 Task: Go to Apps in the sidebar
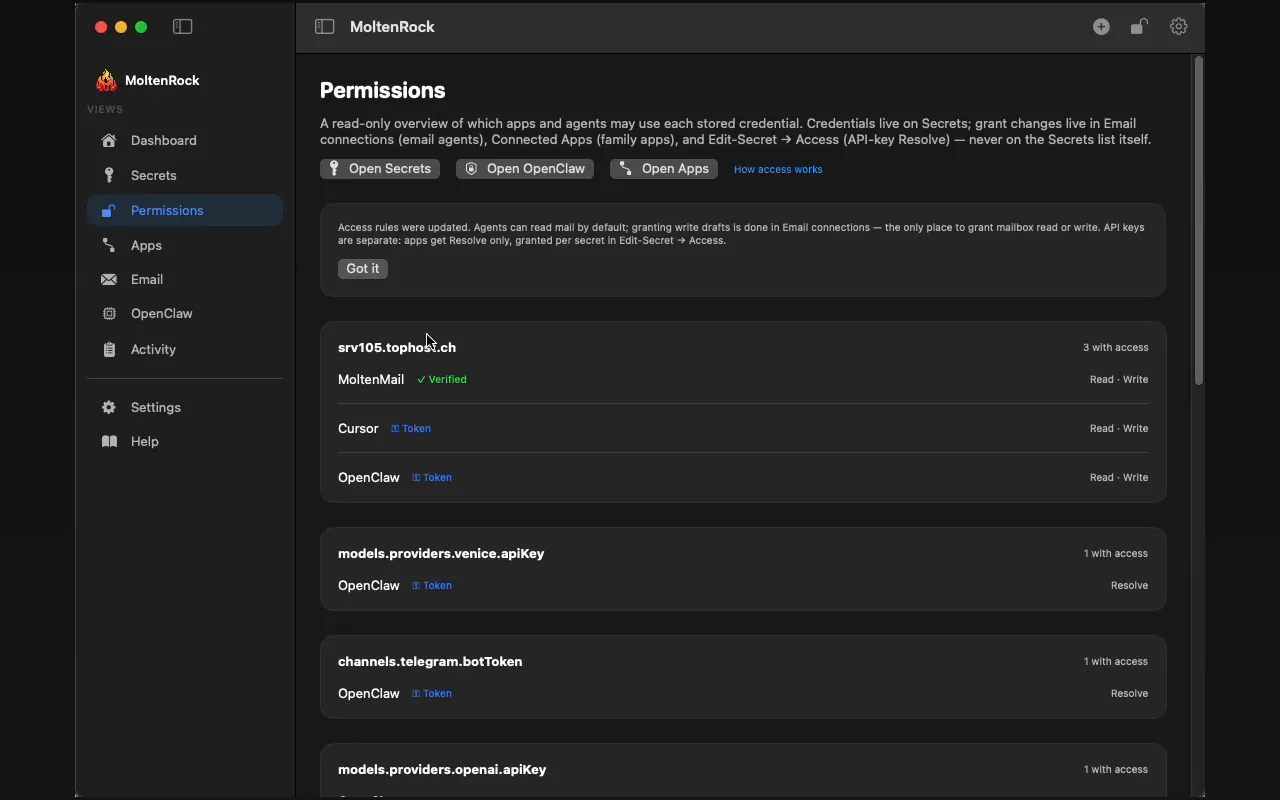coord(185,245)
